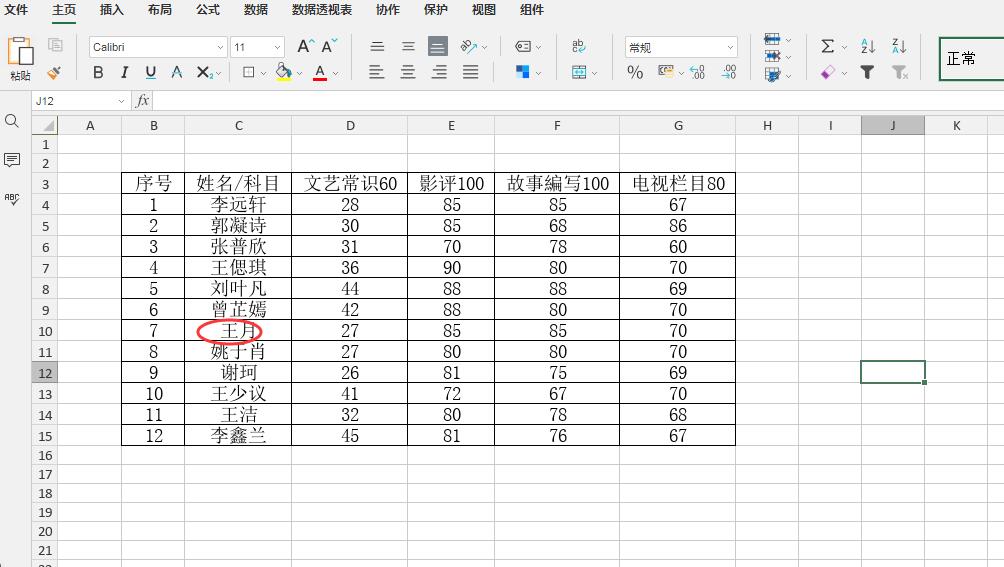The width and height of the screenshot is (1004, 567).
Task: Justify the text
Action: [x=470, y=72]
